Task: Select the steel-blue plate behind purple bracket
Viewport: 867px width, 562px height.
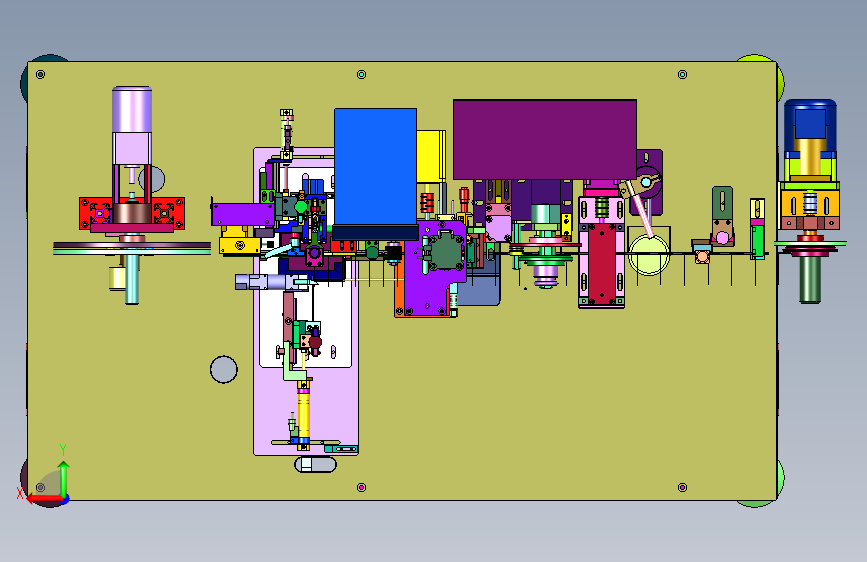Action: [x=479, y=288]
